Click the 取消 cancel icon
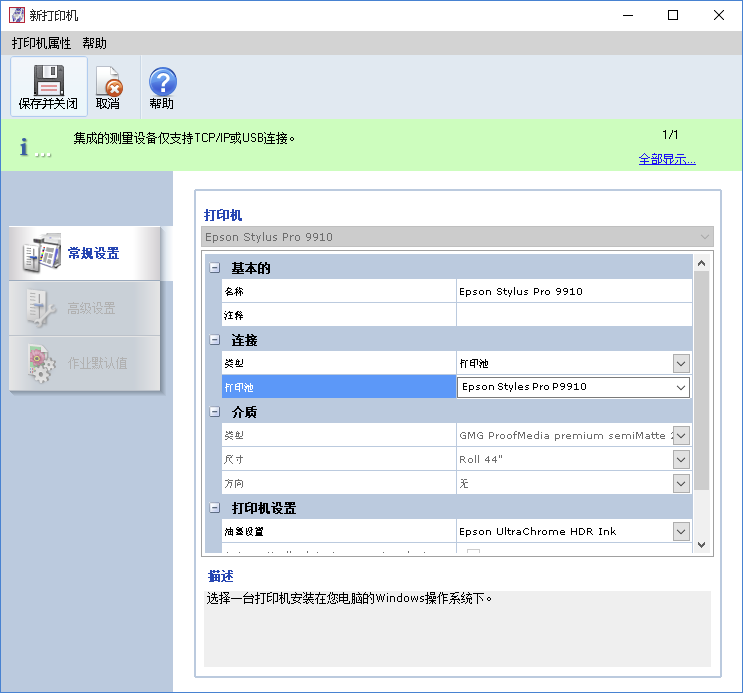This screenshot has width=743, height=693. pos(108,81)
